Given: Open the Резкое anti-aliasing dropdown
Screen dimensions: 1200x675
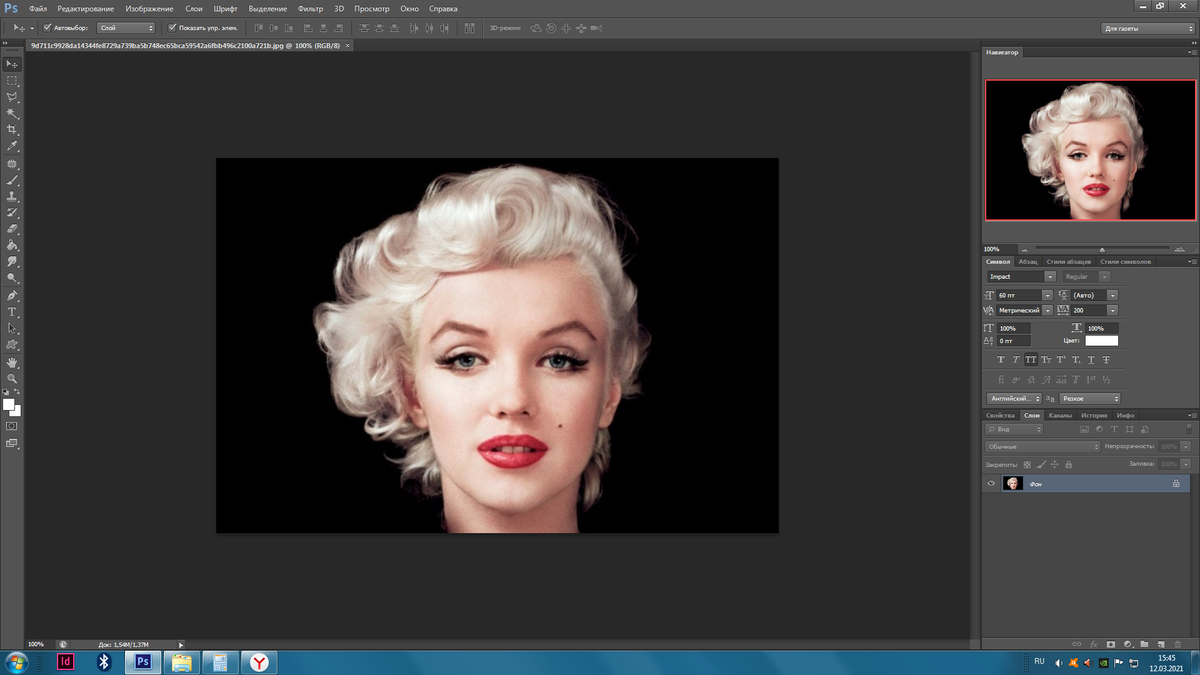Looking at the screenshot, I should [x=1090, y=398].
